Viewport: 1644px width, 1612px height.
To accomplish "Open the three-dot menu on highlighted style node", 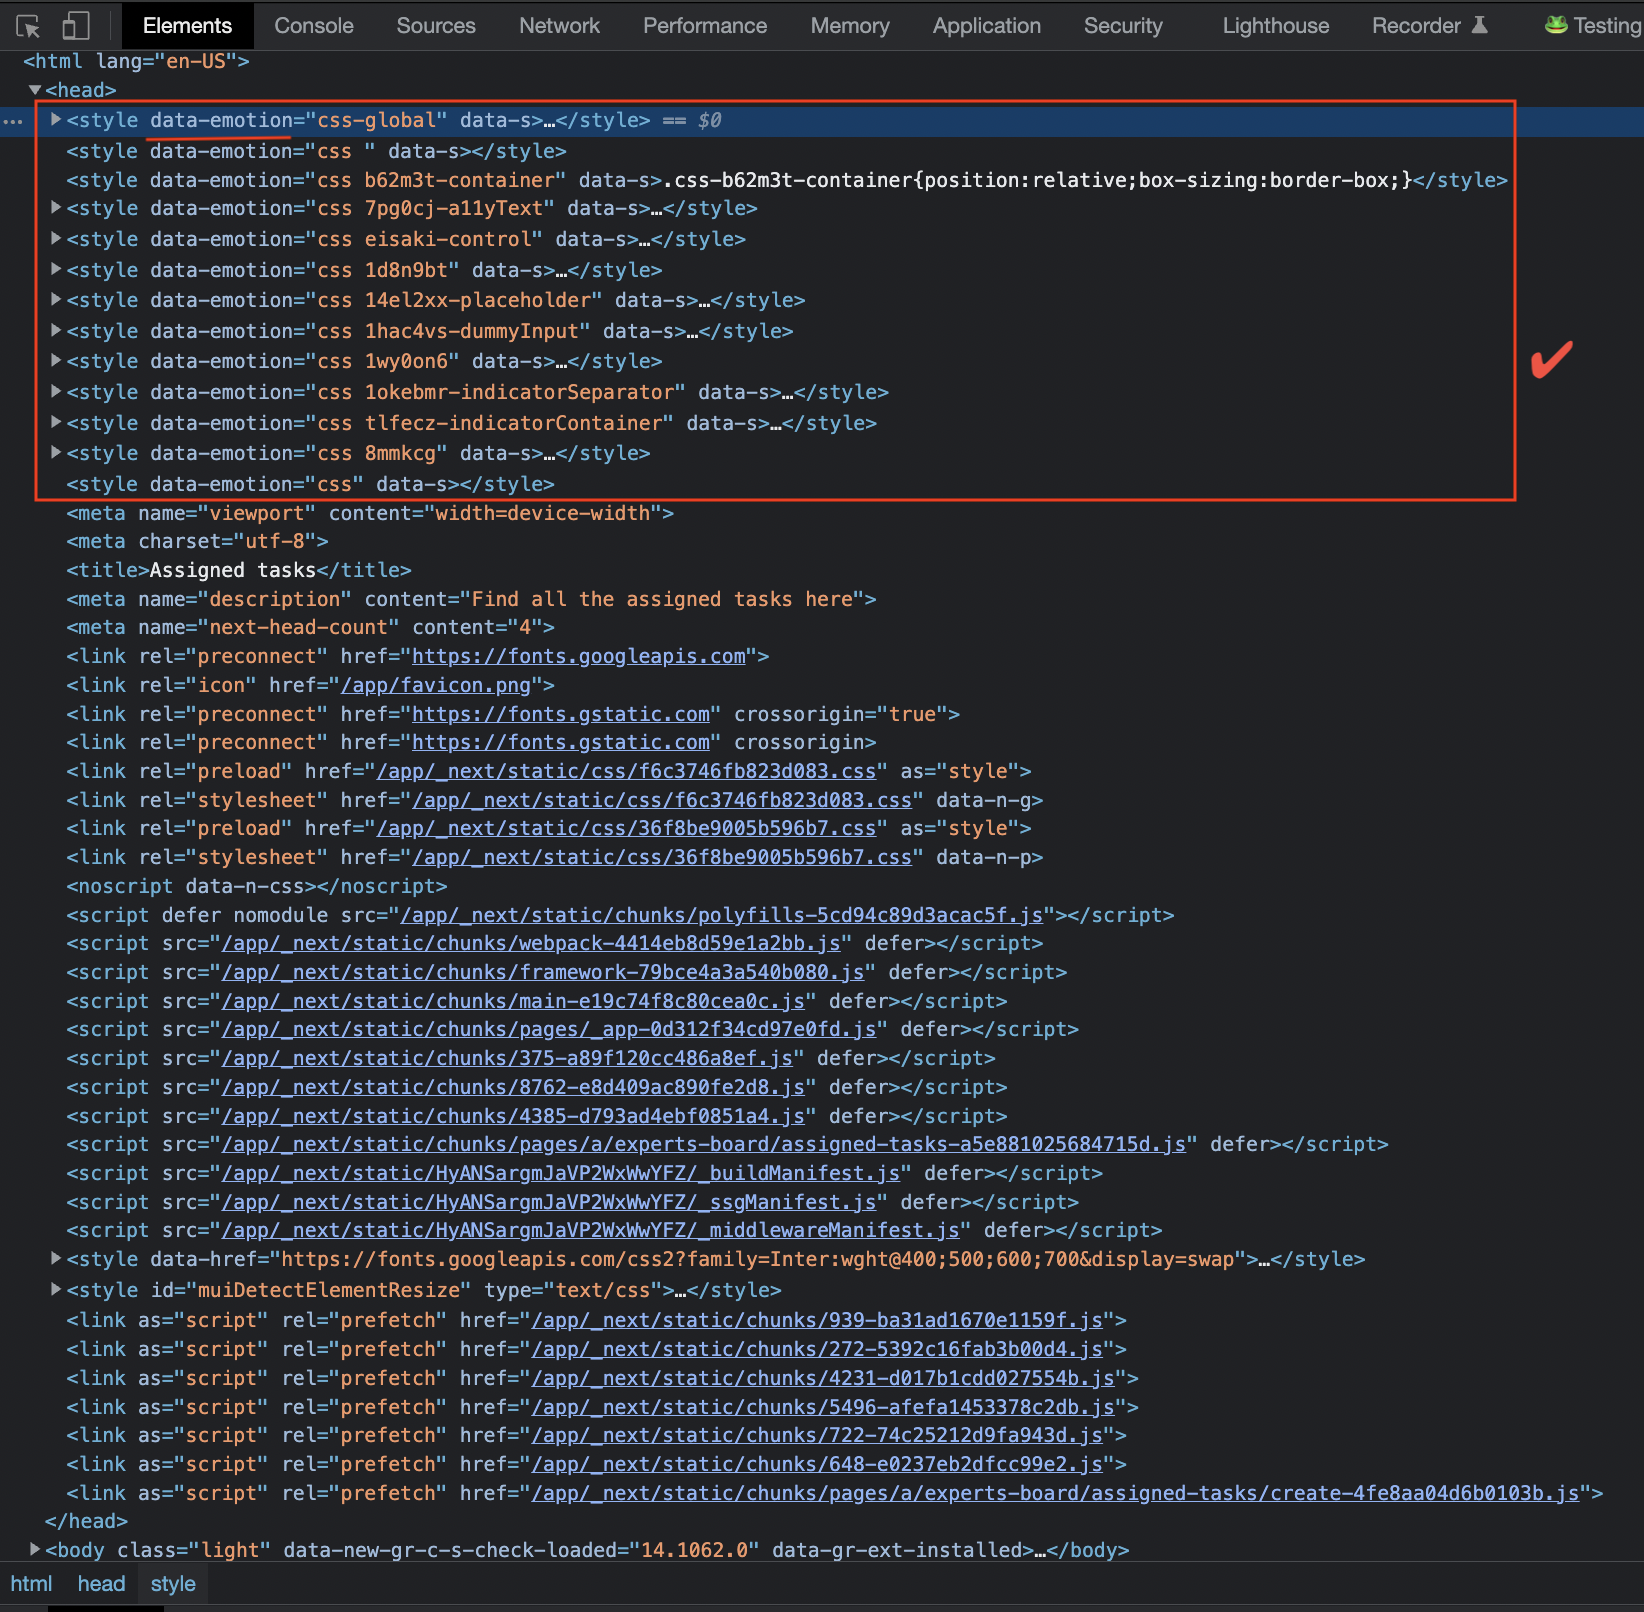I will [13, 121].
